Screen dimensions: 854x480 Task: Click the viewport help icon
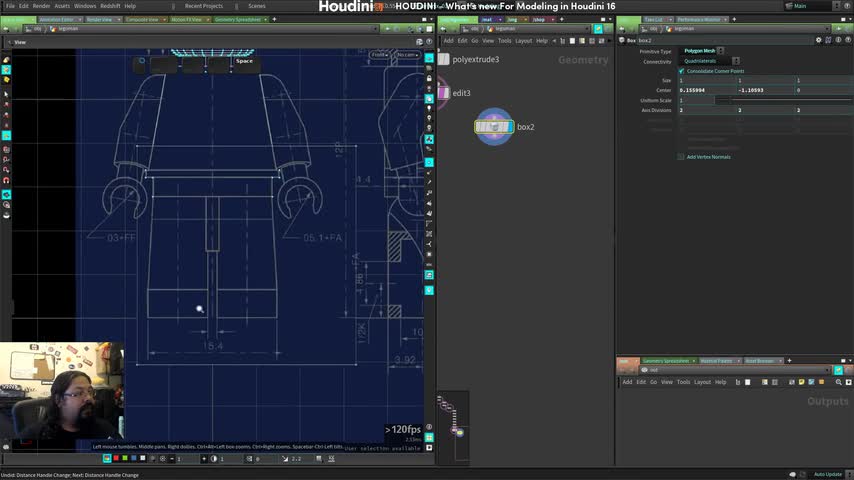click(x=429, y=42)
